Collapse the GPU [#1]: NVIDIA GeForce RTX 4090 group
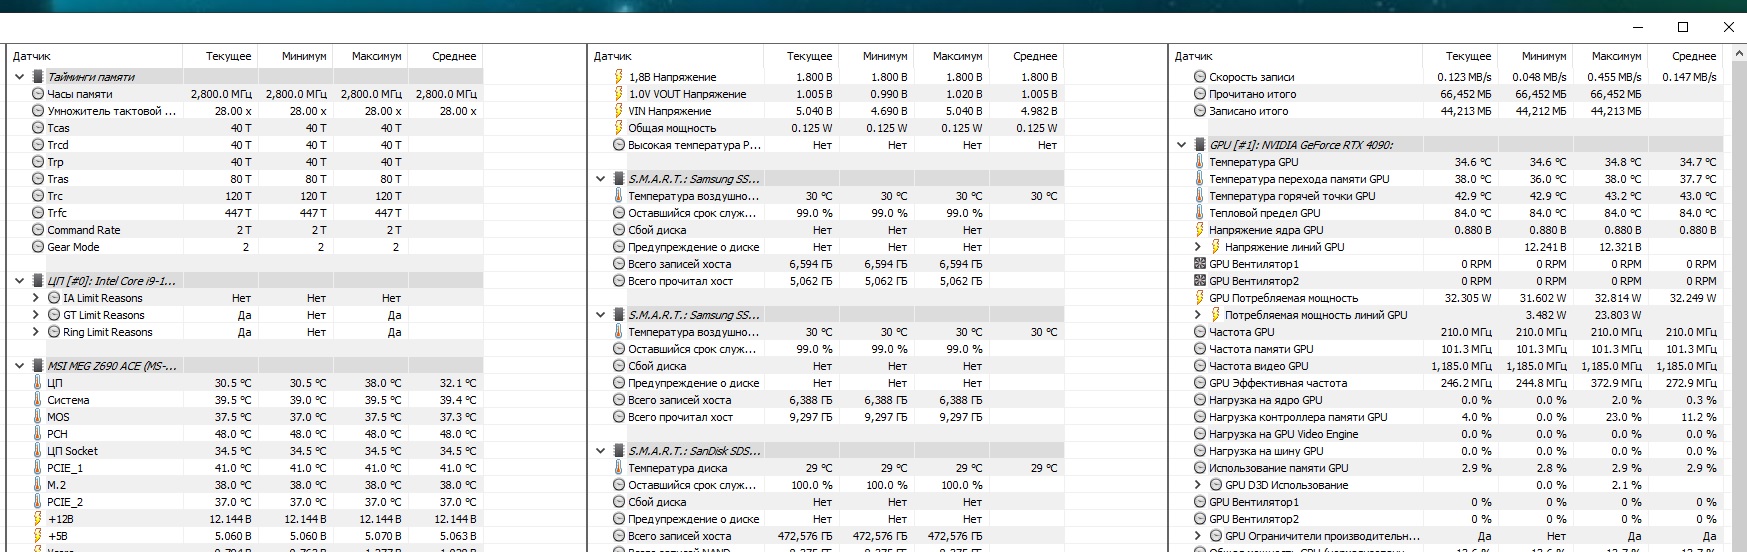 tap(1181, 145)
